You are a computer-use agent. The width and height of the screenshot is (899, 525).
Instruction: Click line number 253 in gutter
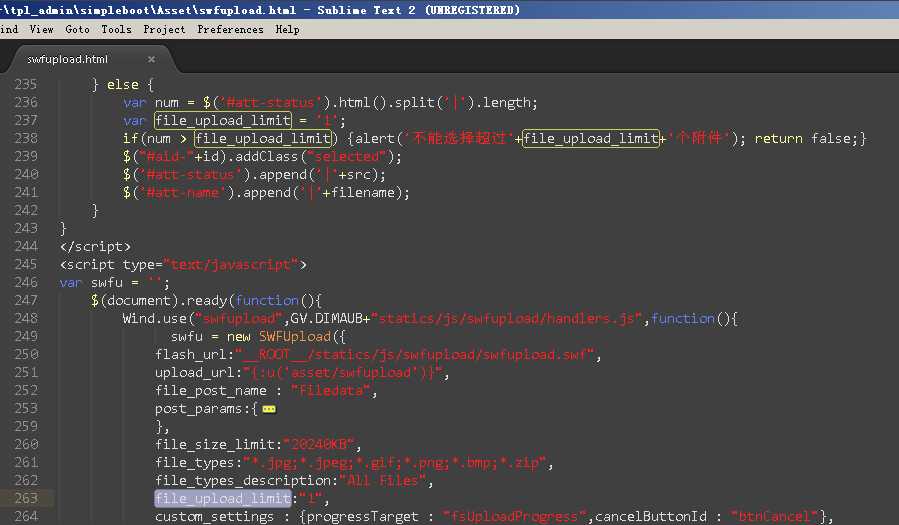(x=26, y=409)
